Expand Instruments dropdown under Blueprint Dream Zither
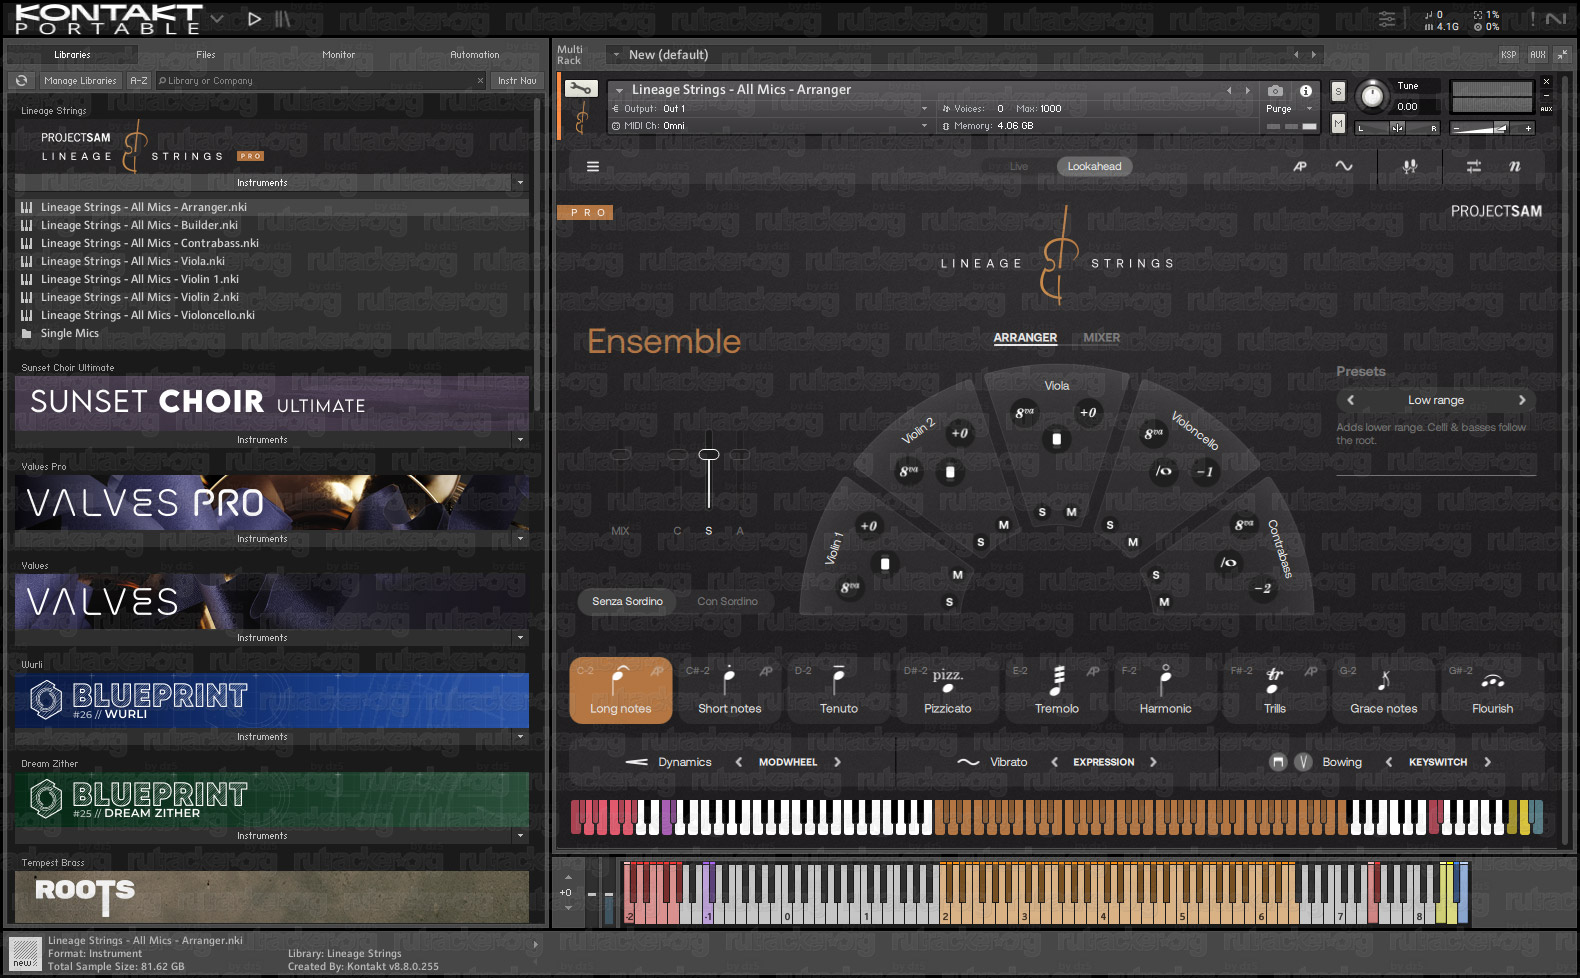Viewport: 1580px width, 978px height. tap(520, 836)
